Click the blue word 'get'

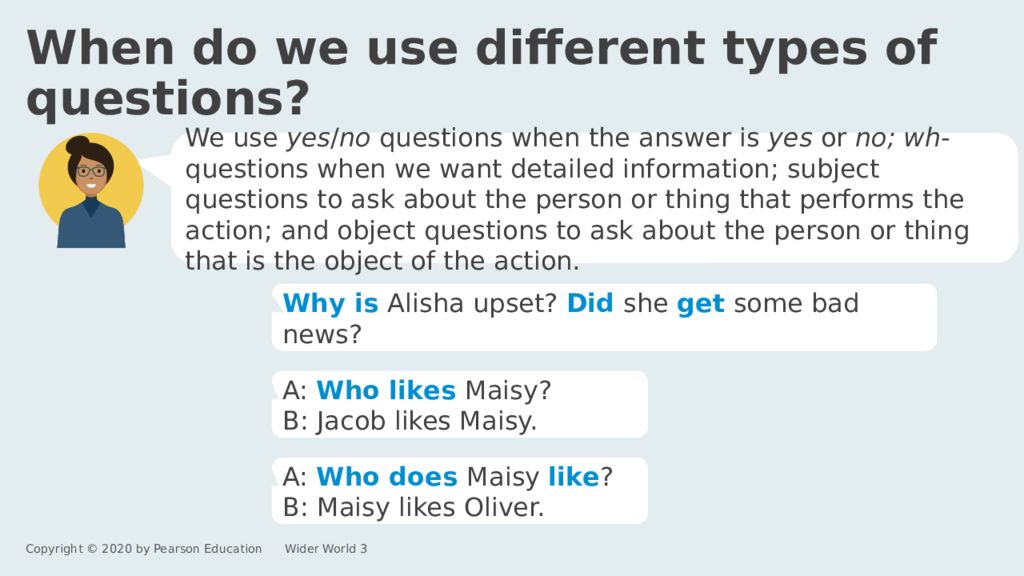click(700, 304)
